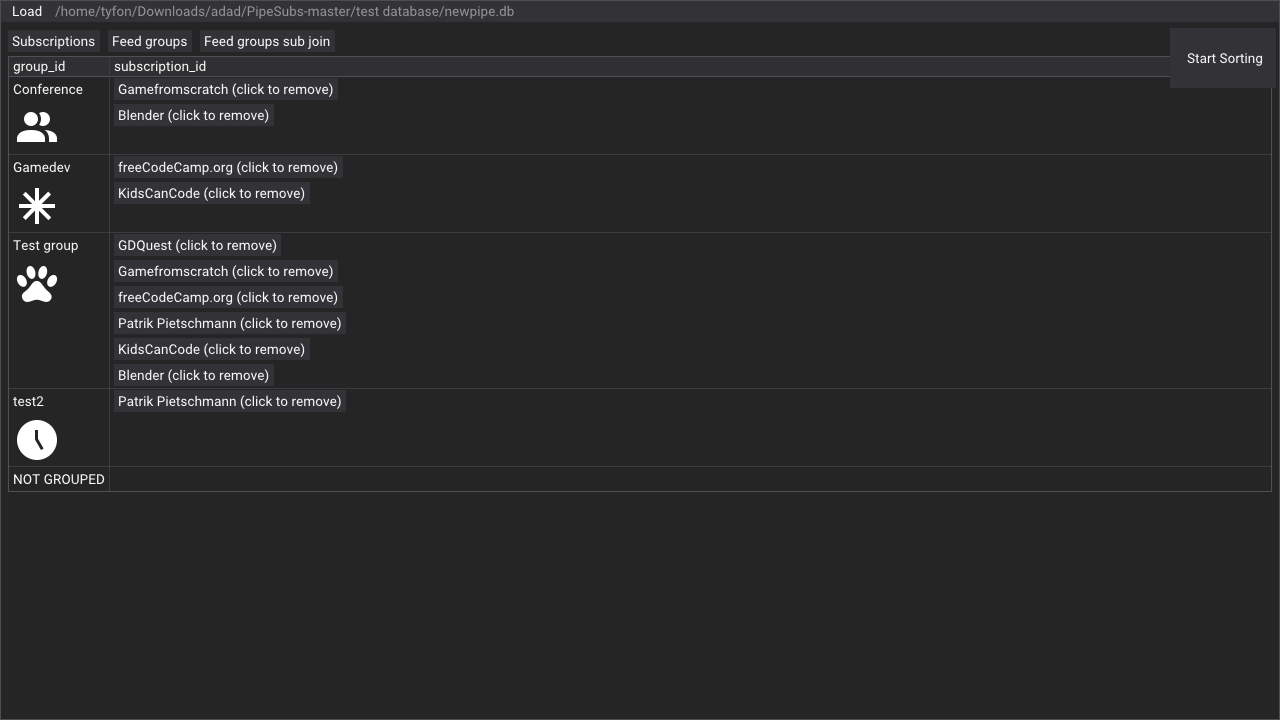Click the Gamedev group asterisk icon

click(37, 206)
